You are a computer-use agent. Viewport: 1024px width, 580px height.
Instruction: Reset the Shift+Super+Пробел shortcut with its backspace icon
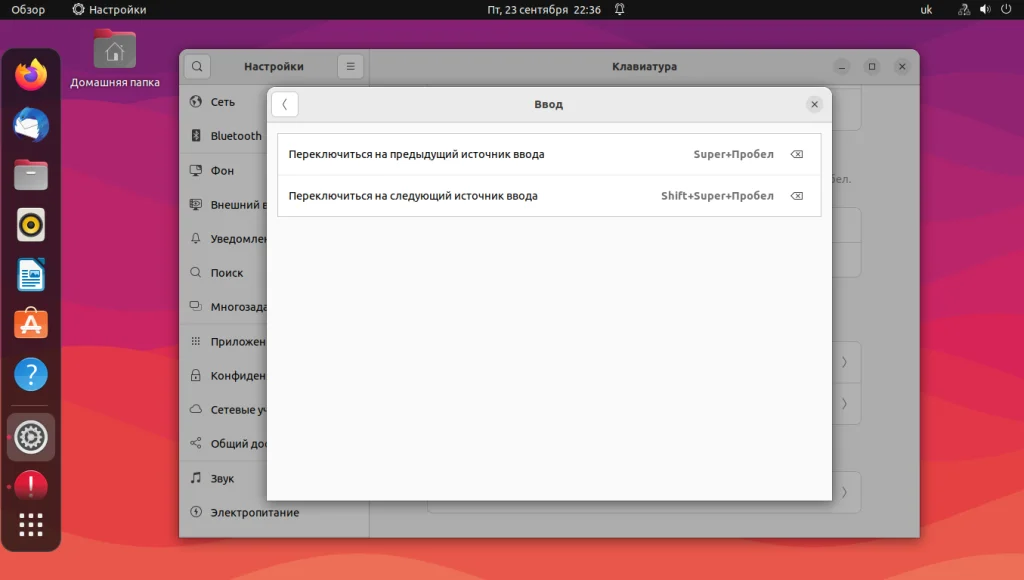(x=796, y=196)
